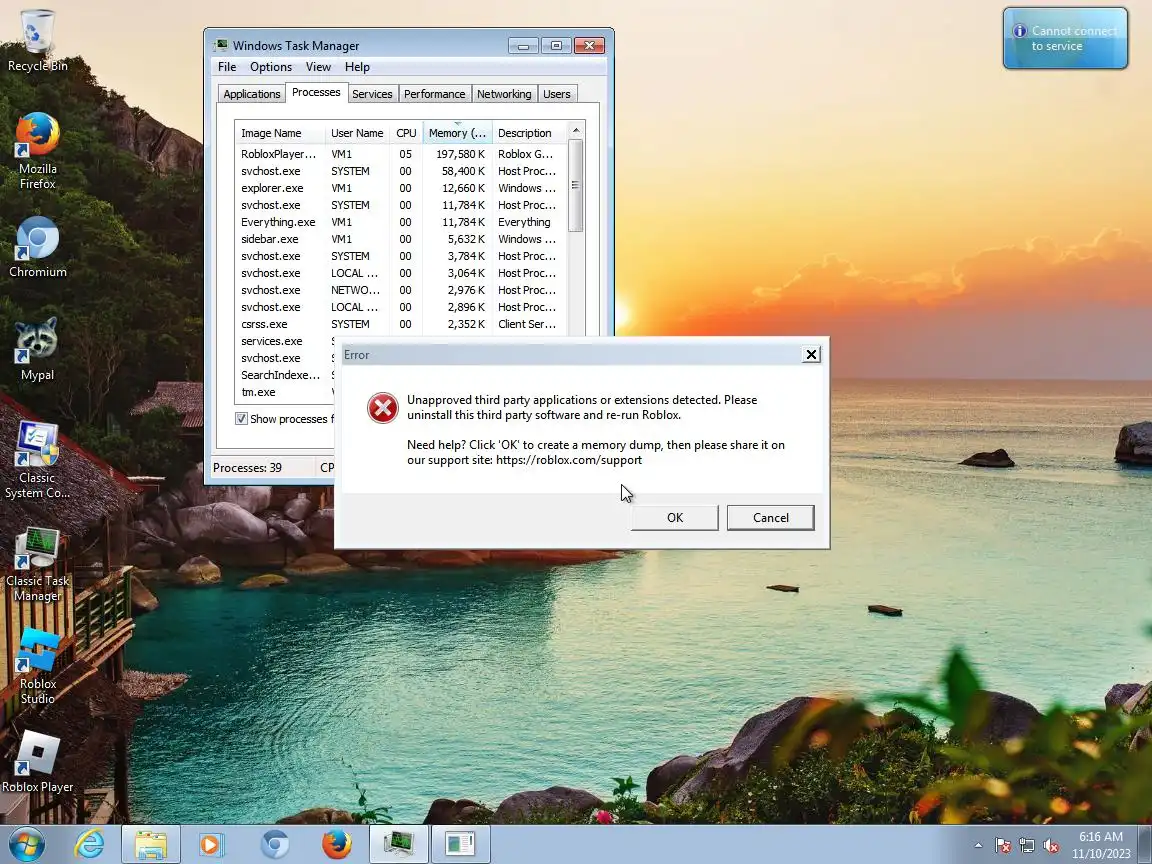Open the Windows Start menu orb
The height and width of the screenshot is (864, 1152).
click(26, 844)
